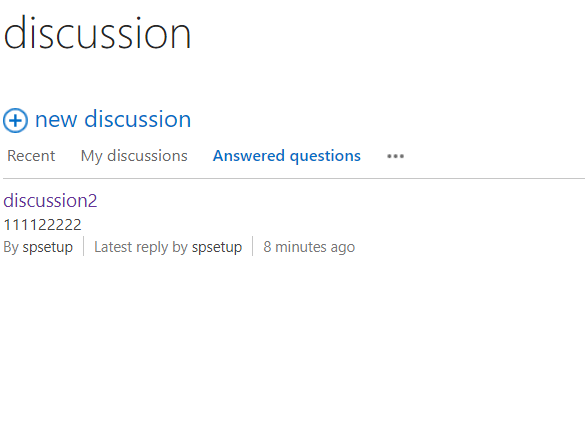Open author spsetup after "By"

tap(48, 247)
